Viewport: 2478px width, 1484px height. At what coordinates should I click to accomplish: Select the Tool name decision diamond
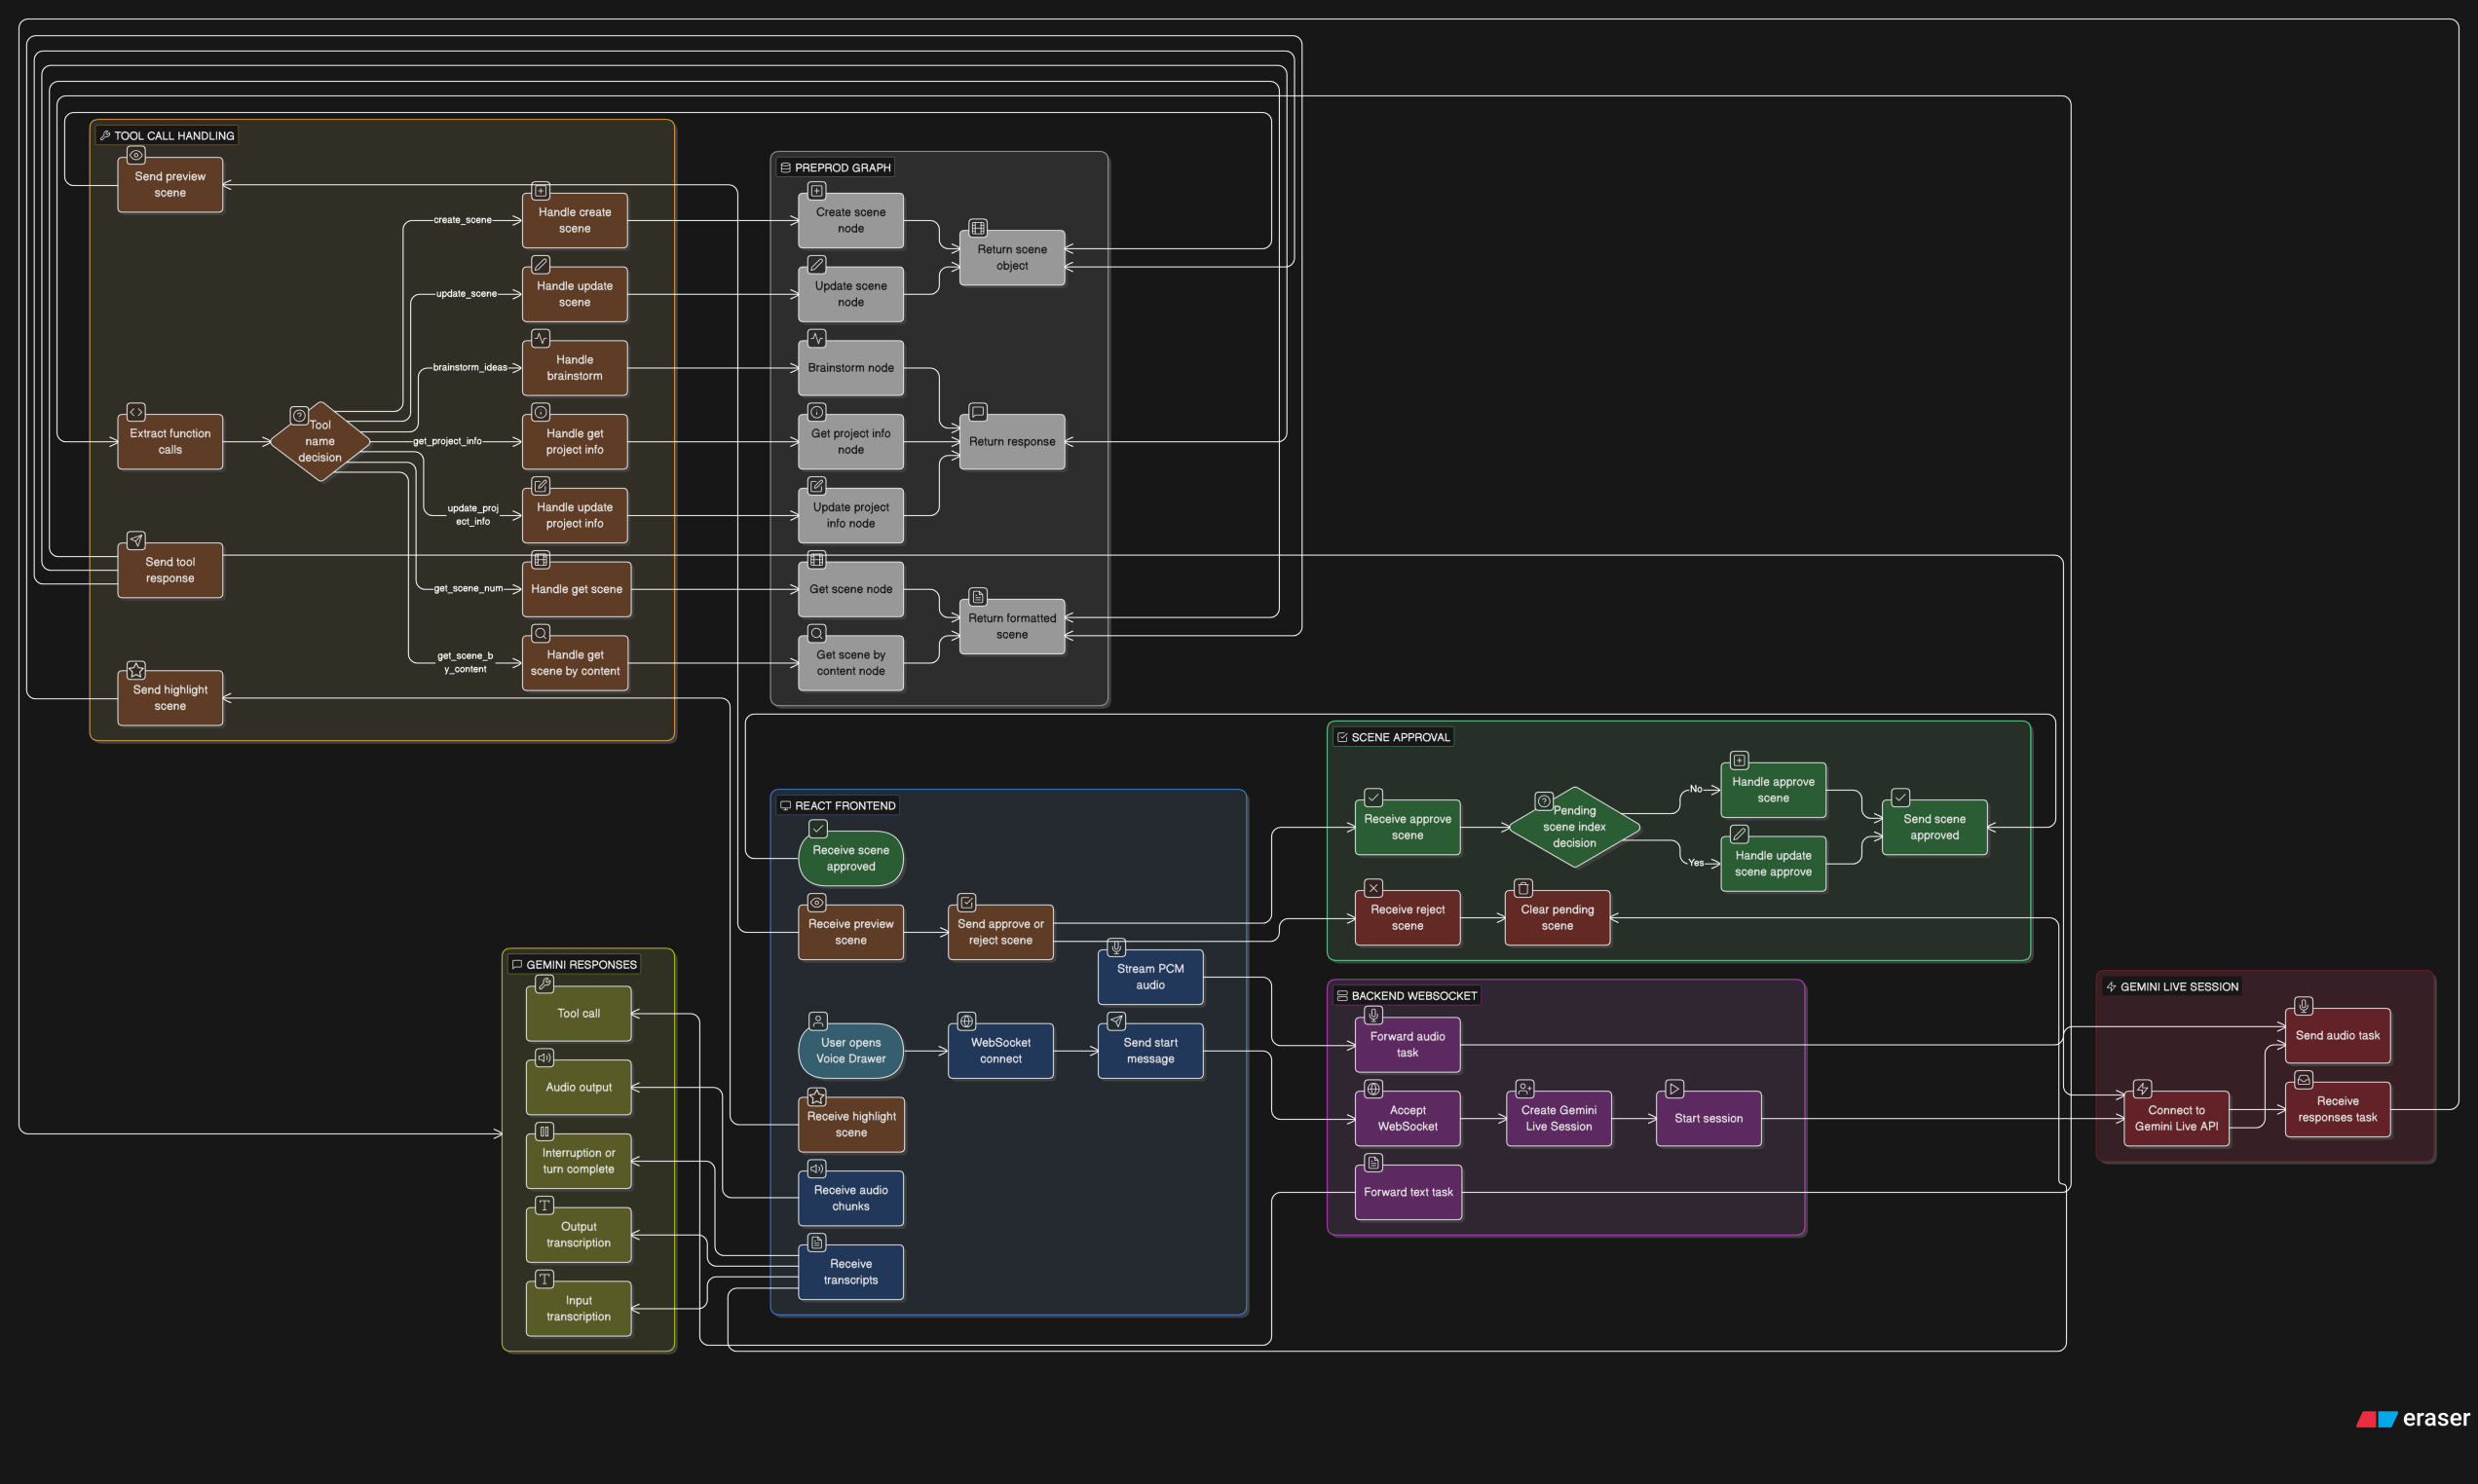coord(320,442)
